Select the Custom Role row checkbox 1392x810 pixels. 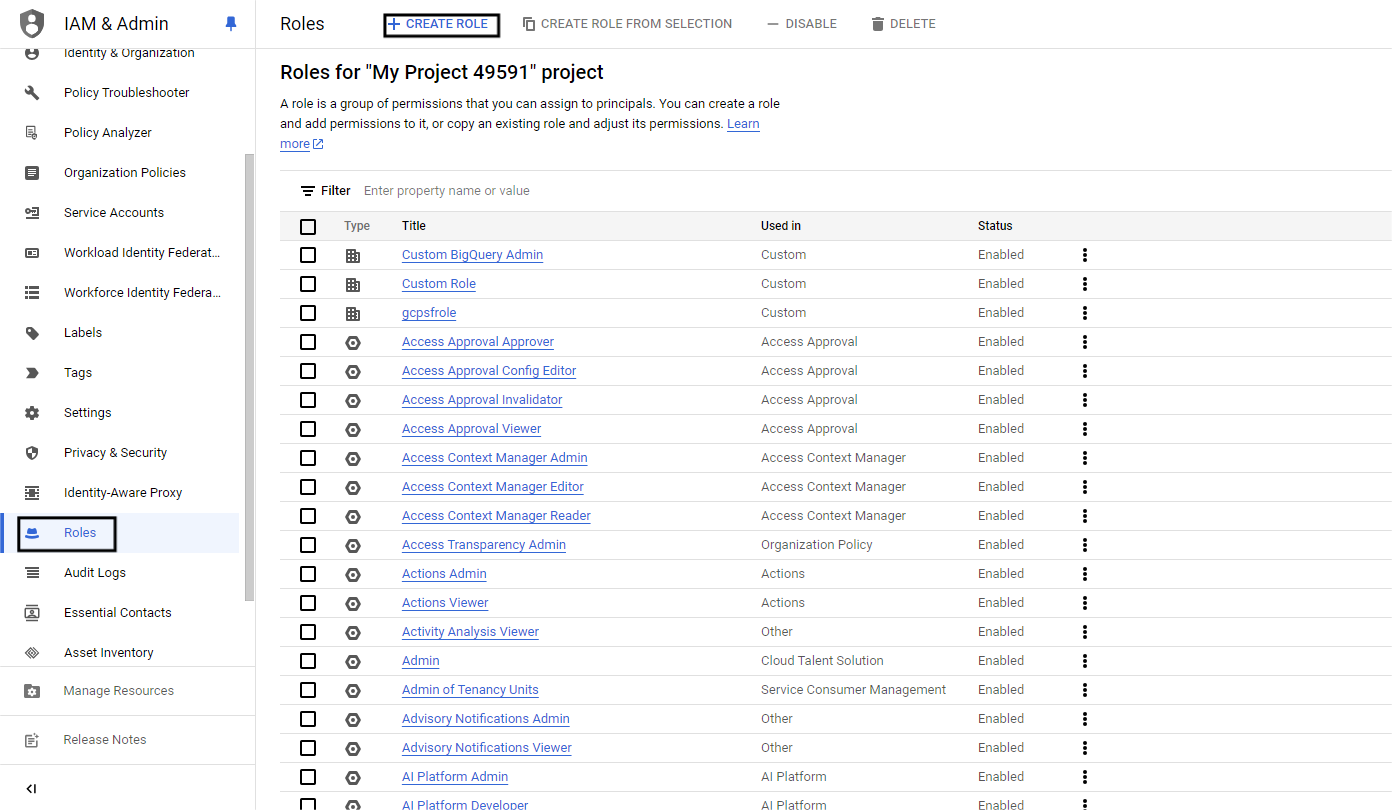pos(308,284)
